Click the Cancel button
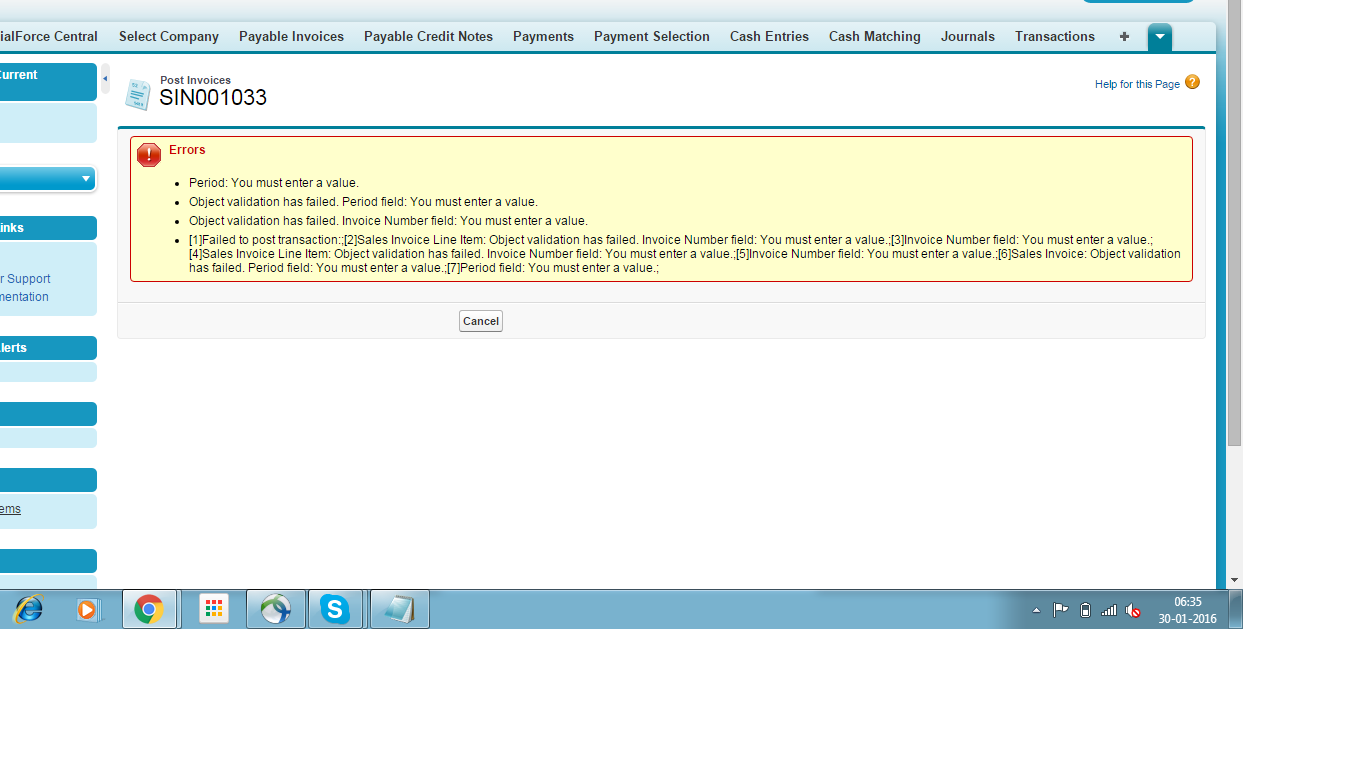 pos(481,321)
